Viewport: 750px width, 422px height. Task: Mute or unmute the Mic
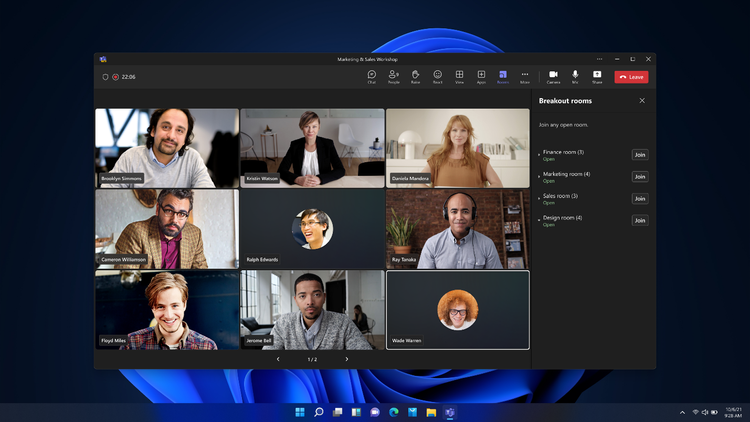(575, 77)
